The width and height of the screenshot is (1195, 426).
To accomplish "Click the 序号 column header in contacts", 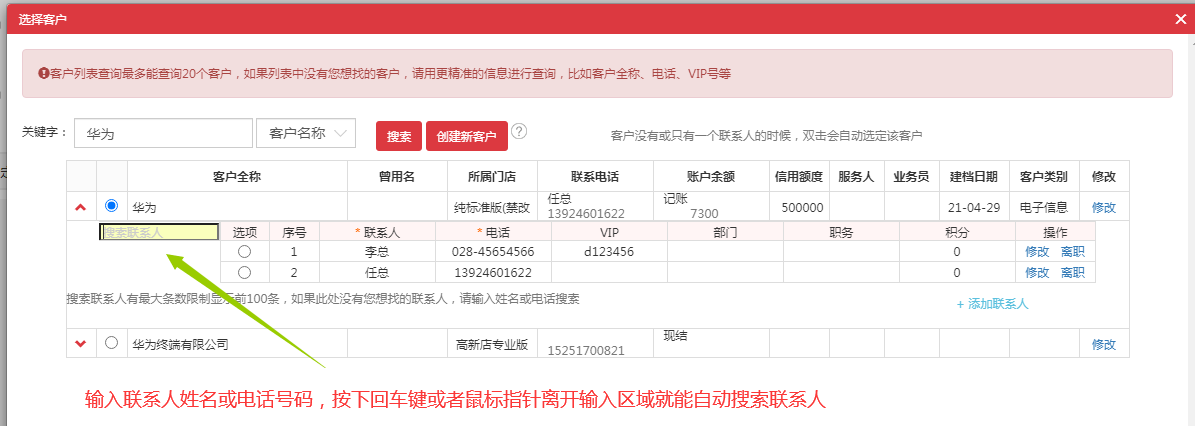I will pyautogui.click(x=294, y=232).
